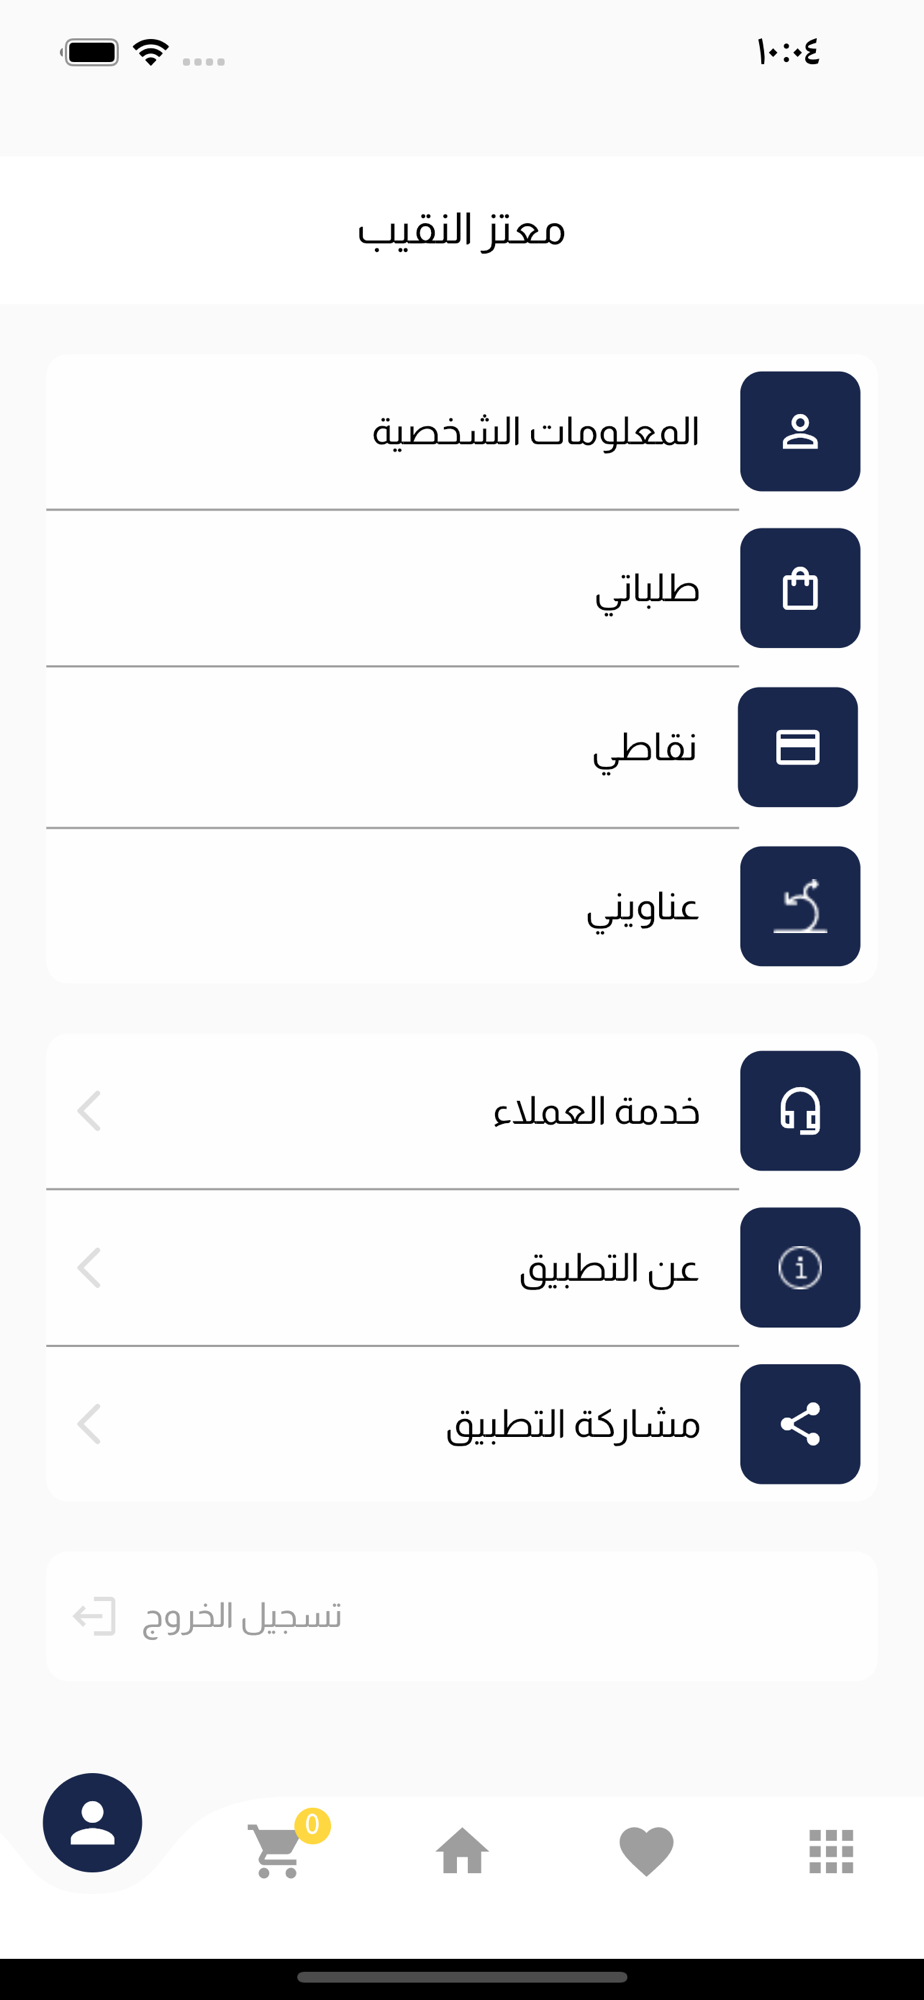924x2000 pixels.
Task: Tap تسجيل الخروج logout button
Action: point(462,1616)
